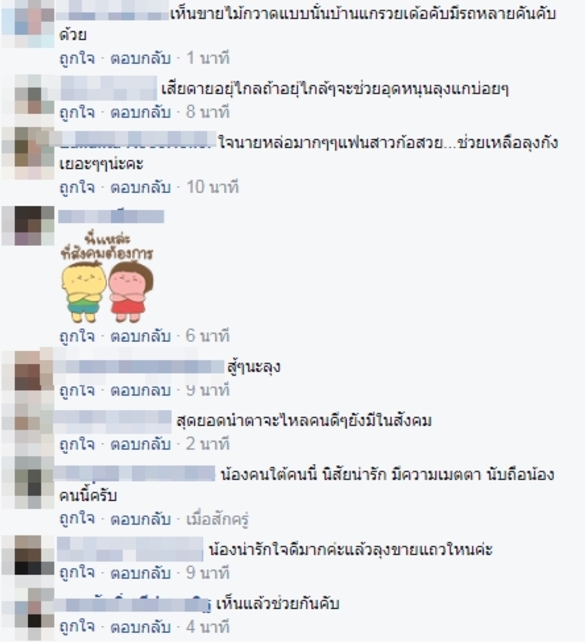Click blurred name before เห็นแล้วช่วยกันคับ
This screenshot has height=643, width=585.
pyautogui.click(x=133, y=605)
